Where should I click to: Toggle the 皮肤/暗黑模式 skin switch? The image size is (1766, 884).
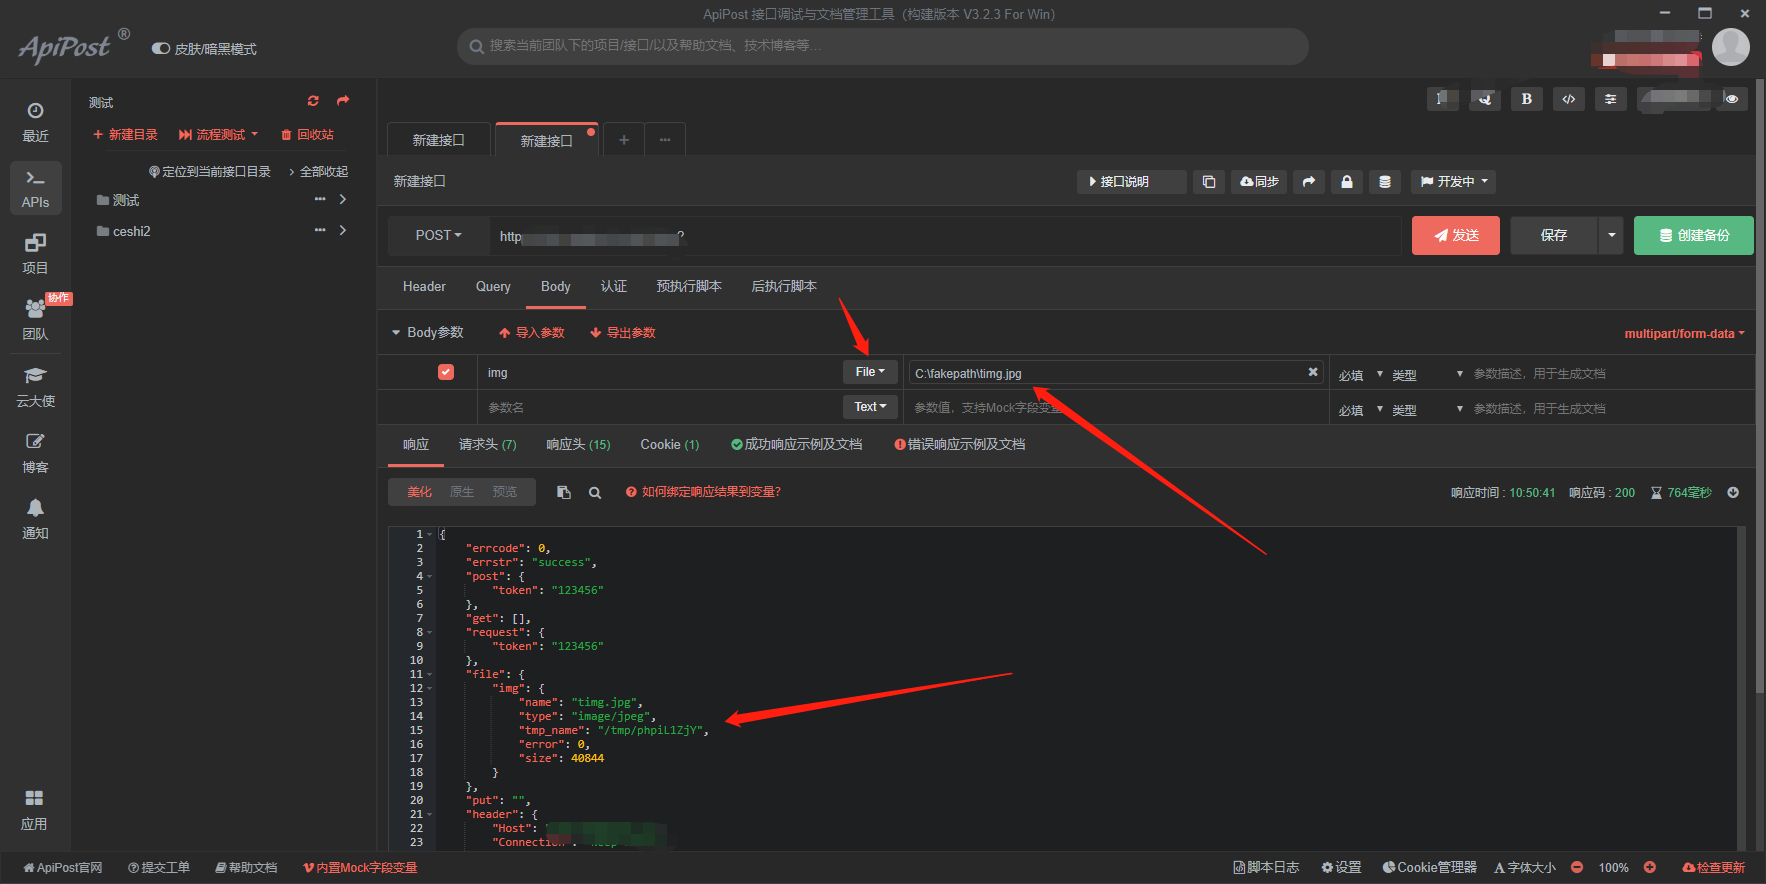coord(160,48)
